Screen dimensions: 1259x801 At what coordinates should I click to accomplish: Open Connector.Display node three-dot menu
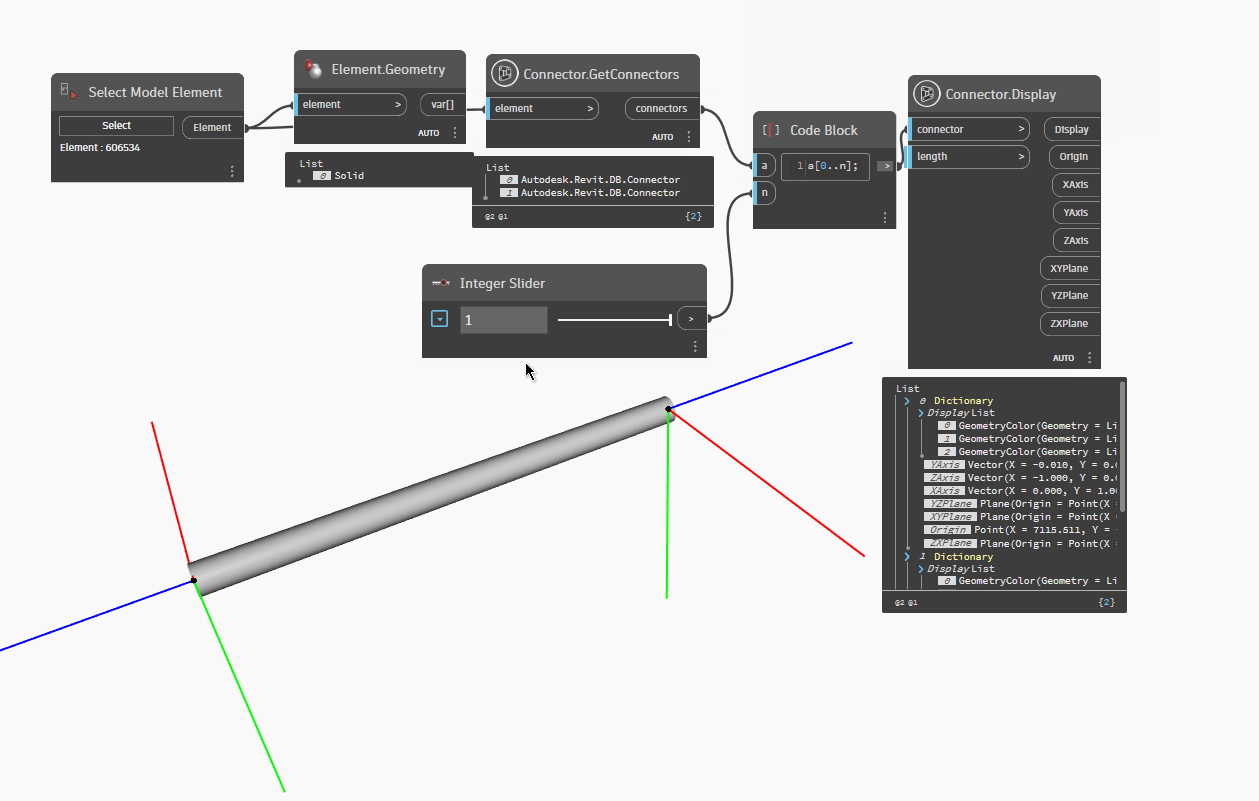point(1089,357)
